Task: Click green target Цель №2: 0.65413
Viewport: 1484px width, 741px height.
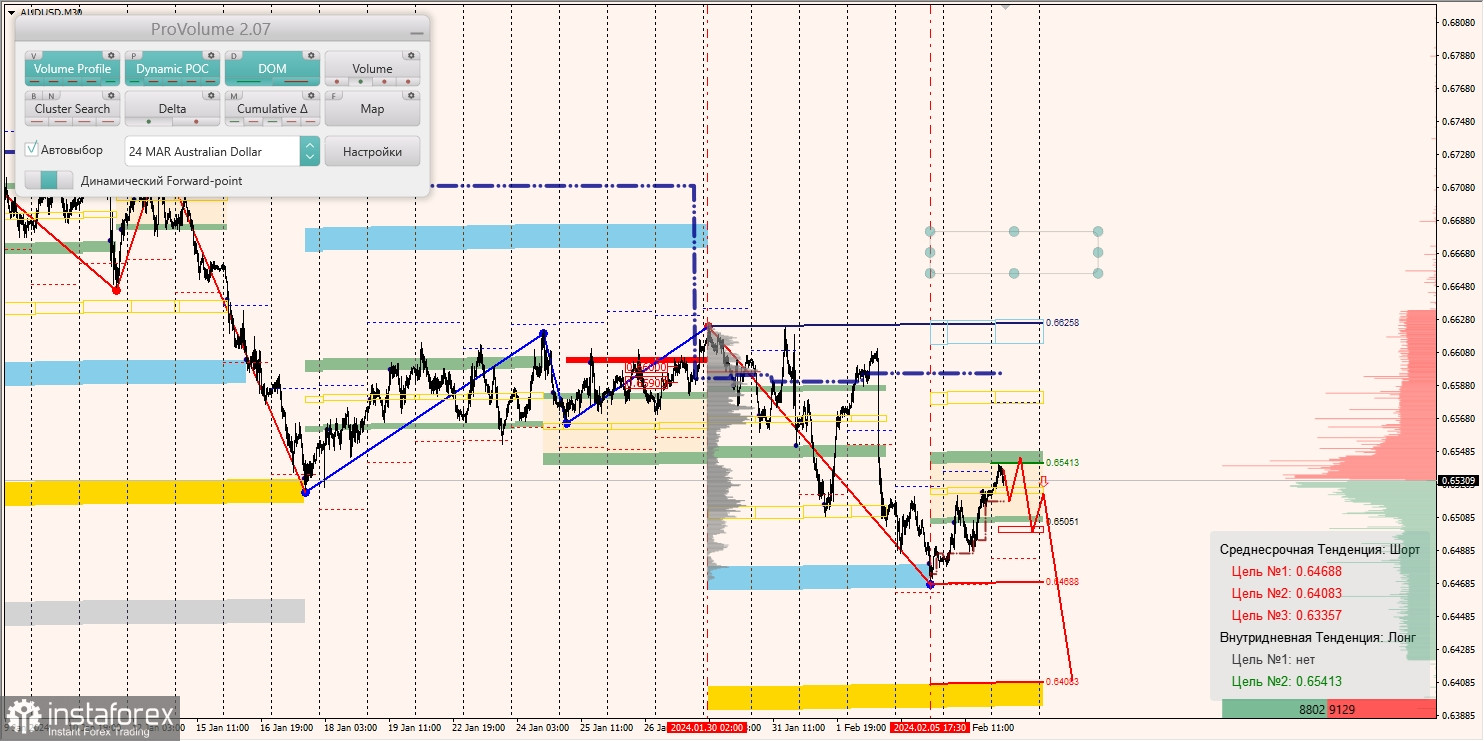Action: [1286, 681]
